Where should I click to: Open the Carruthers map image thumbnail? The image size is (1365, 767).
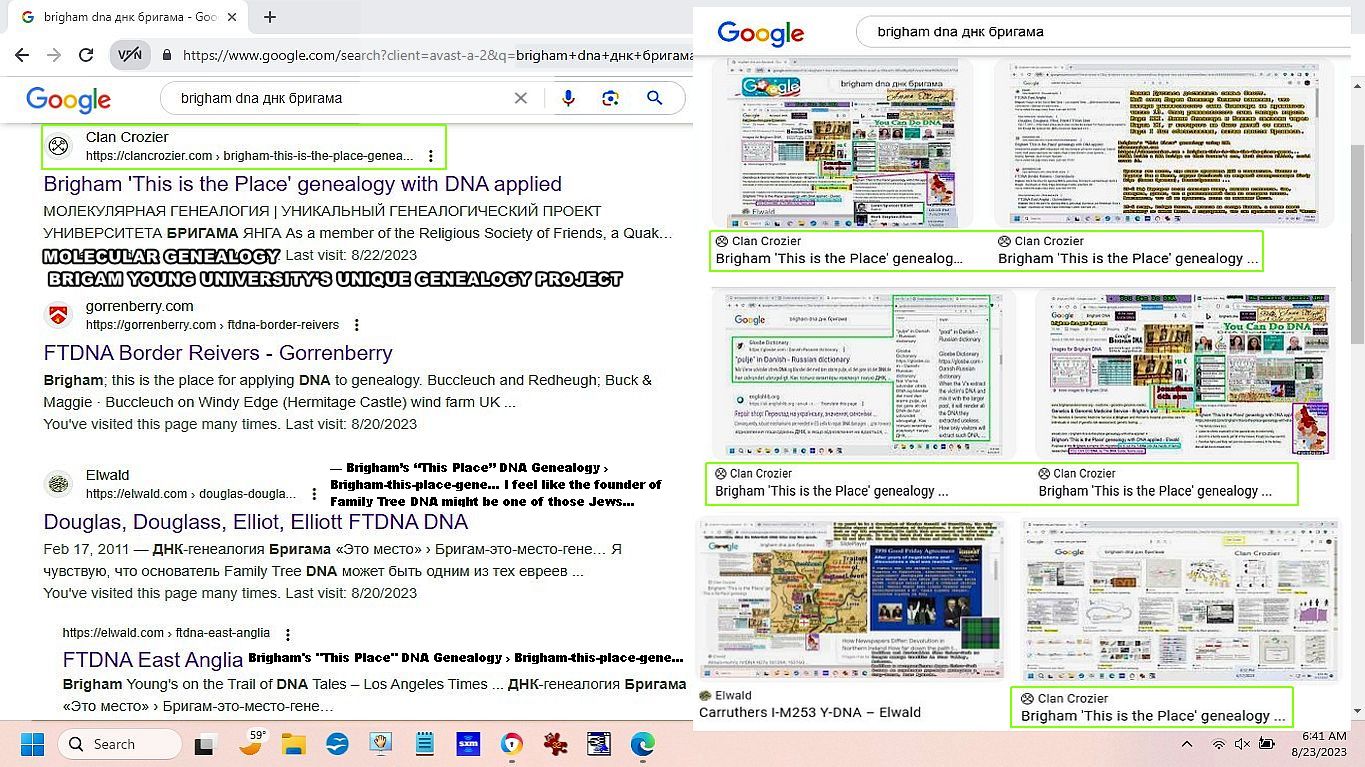point(851,601)
